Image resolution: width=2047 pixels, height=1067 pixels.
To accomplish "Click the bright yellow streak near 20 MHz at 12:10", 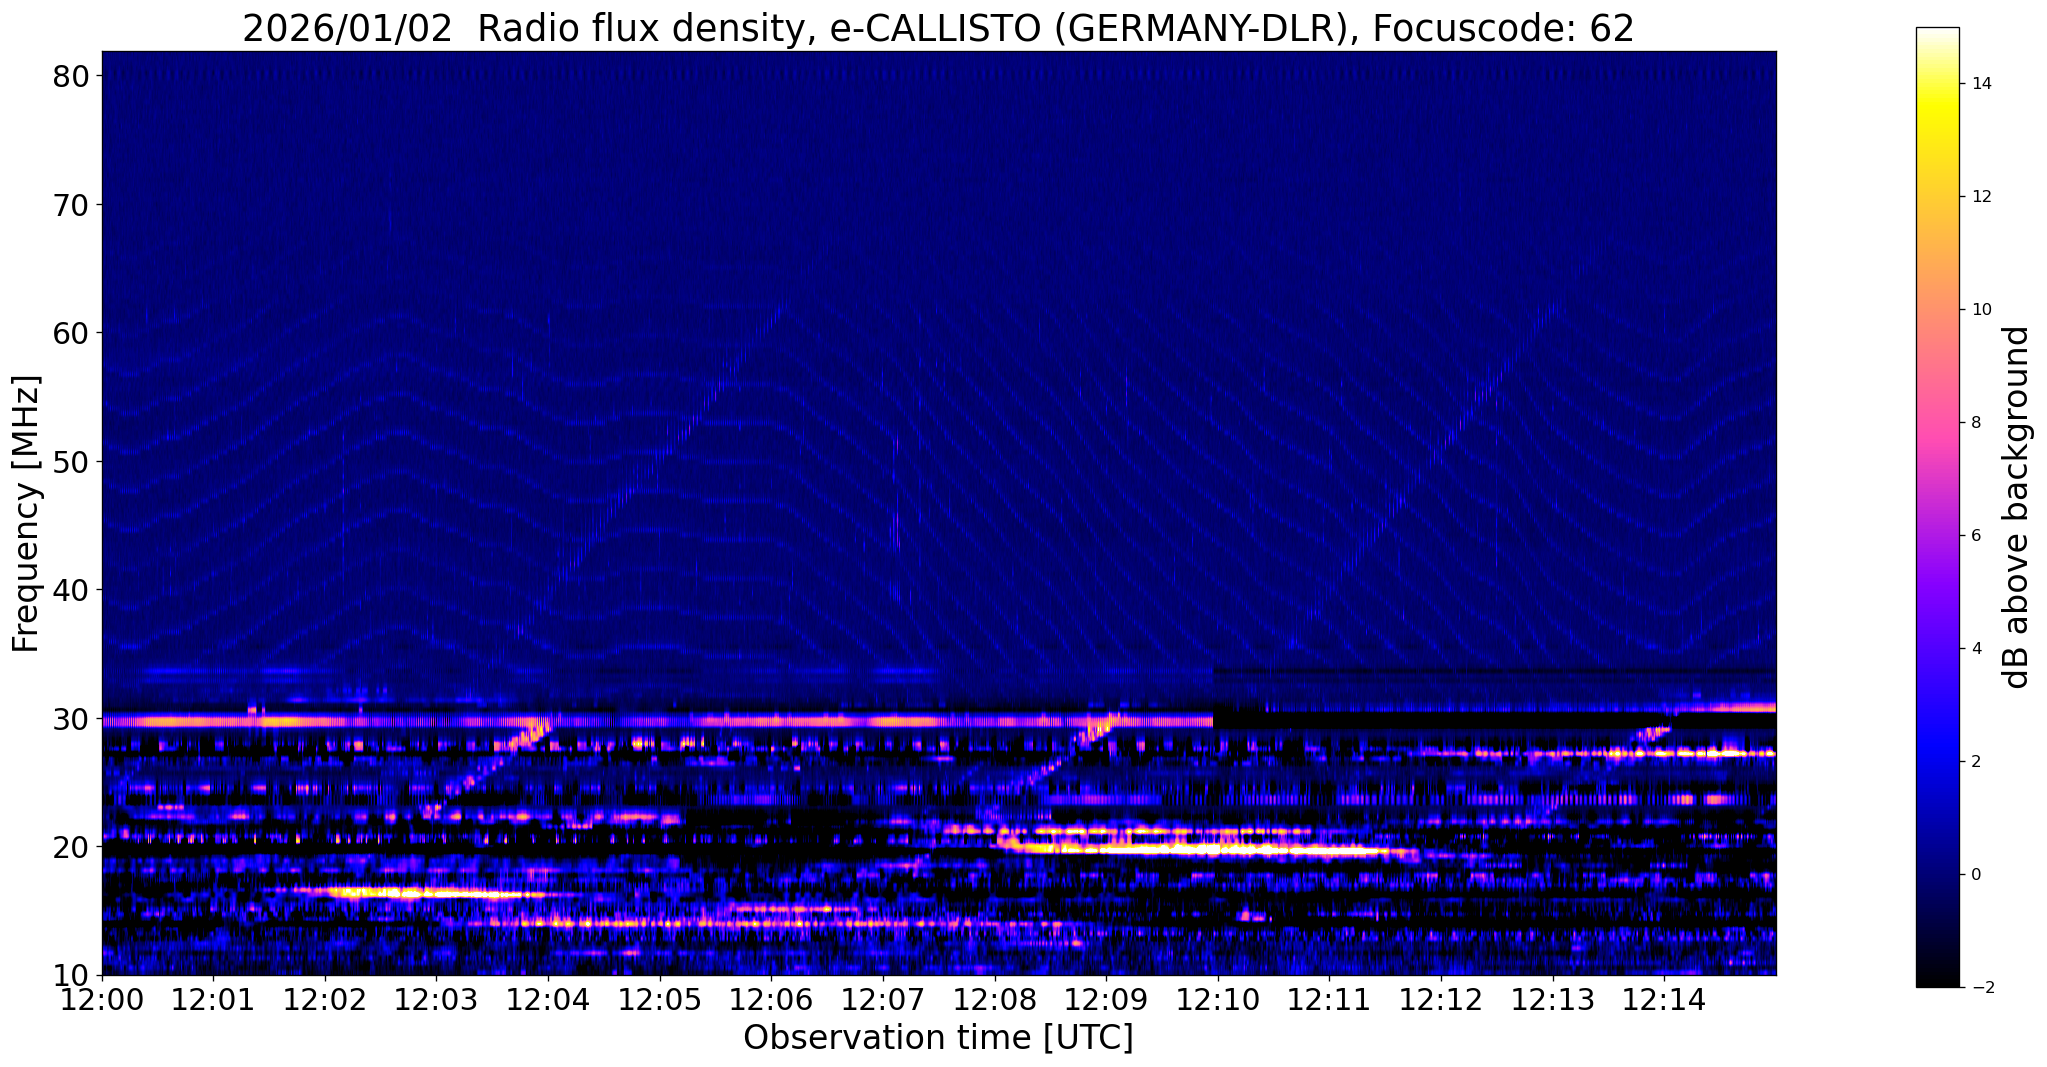I will tap(1218, 850).
